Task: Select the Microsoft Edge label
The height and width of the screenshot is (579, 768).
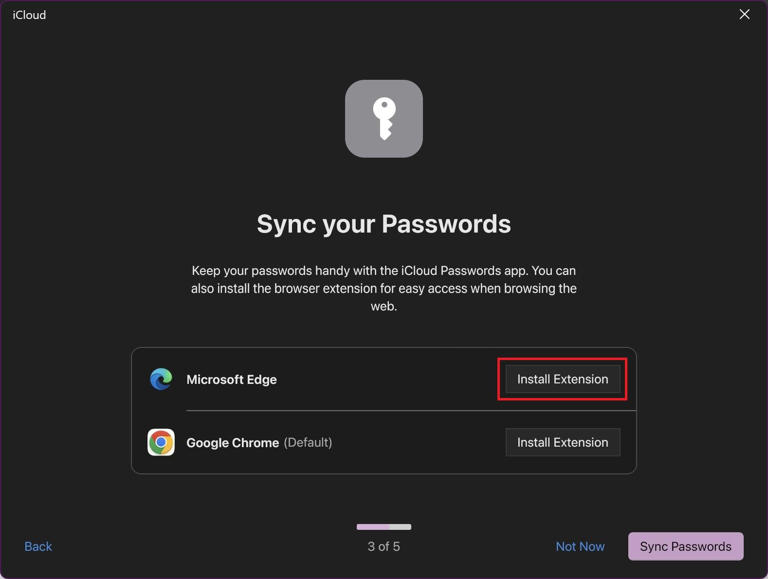Action: pos(231,380)
